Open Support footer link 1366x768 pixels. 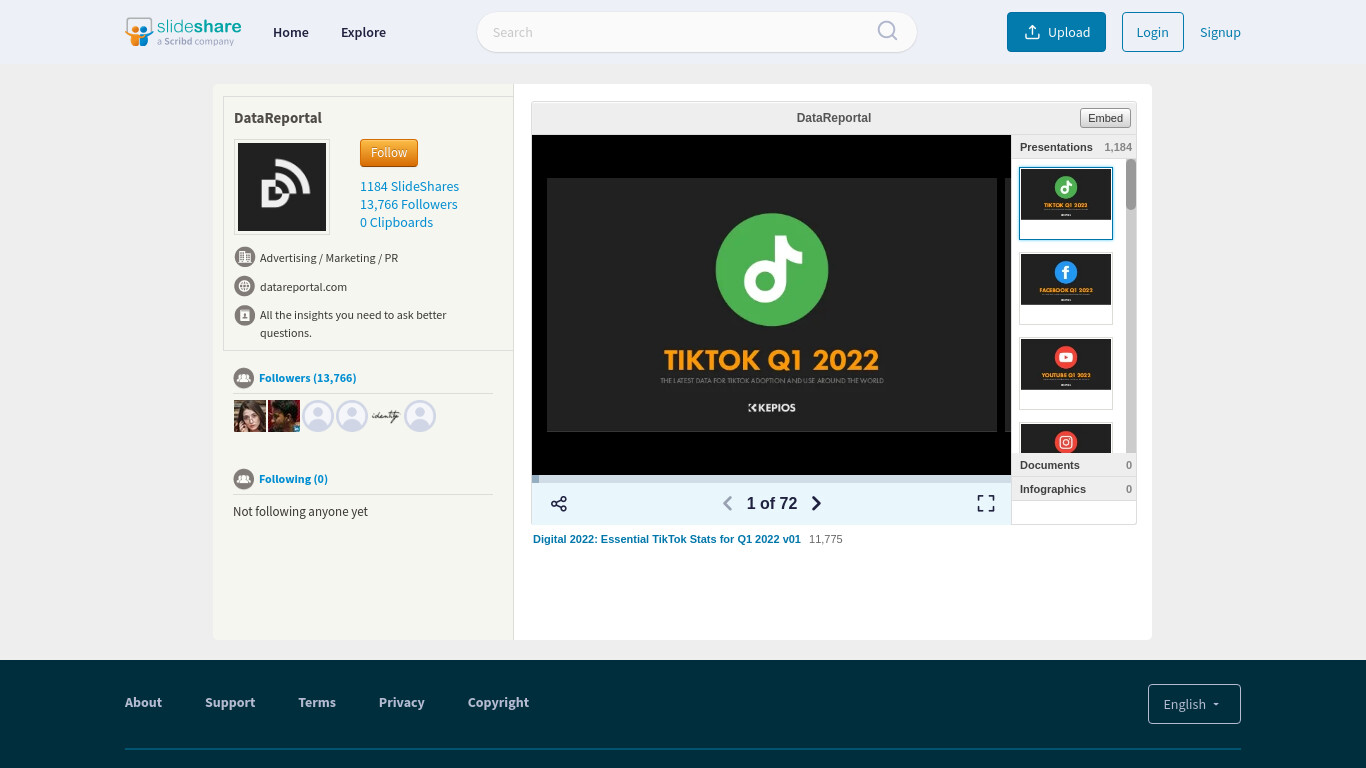(230, 702)
